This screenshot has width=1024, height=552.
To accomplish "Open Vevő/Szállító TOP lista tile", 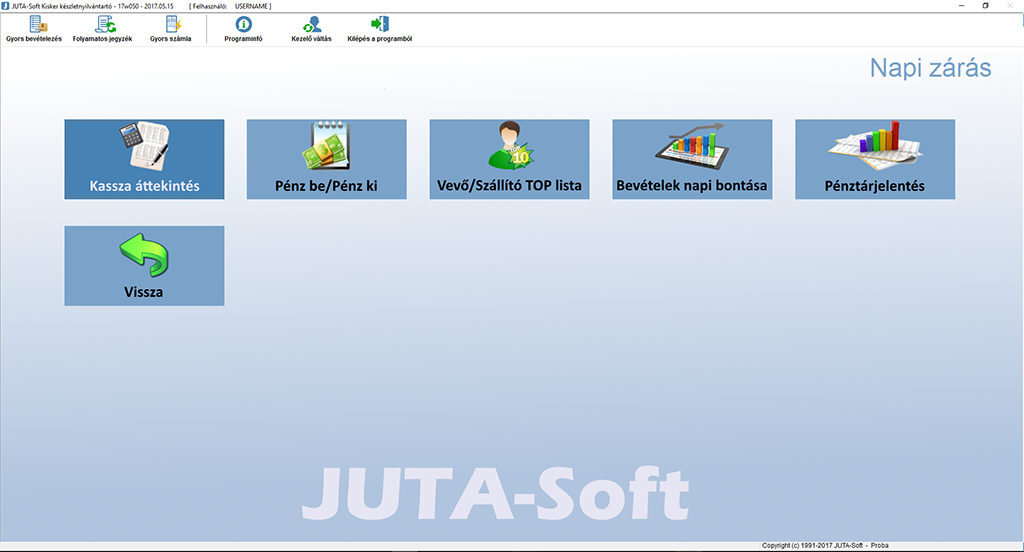I will coord(509,159).
